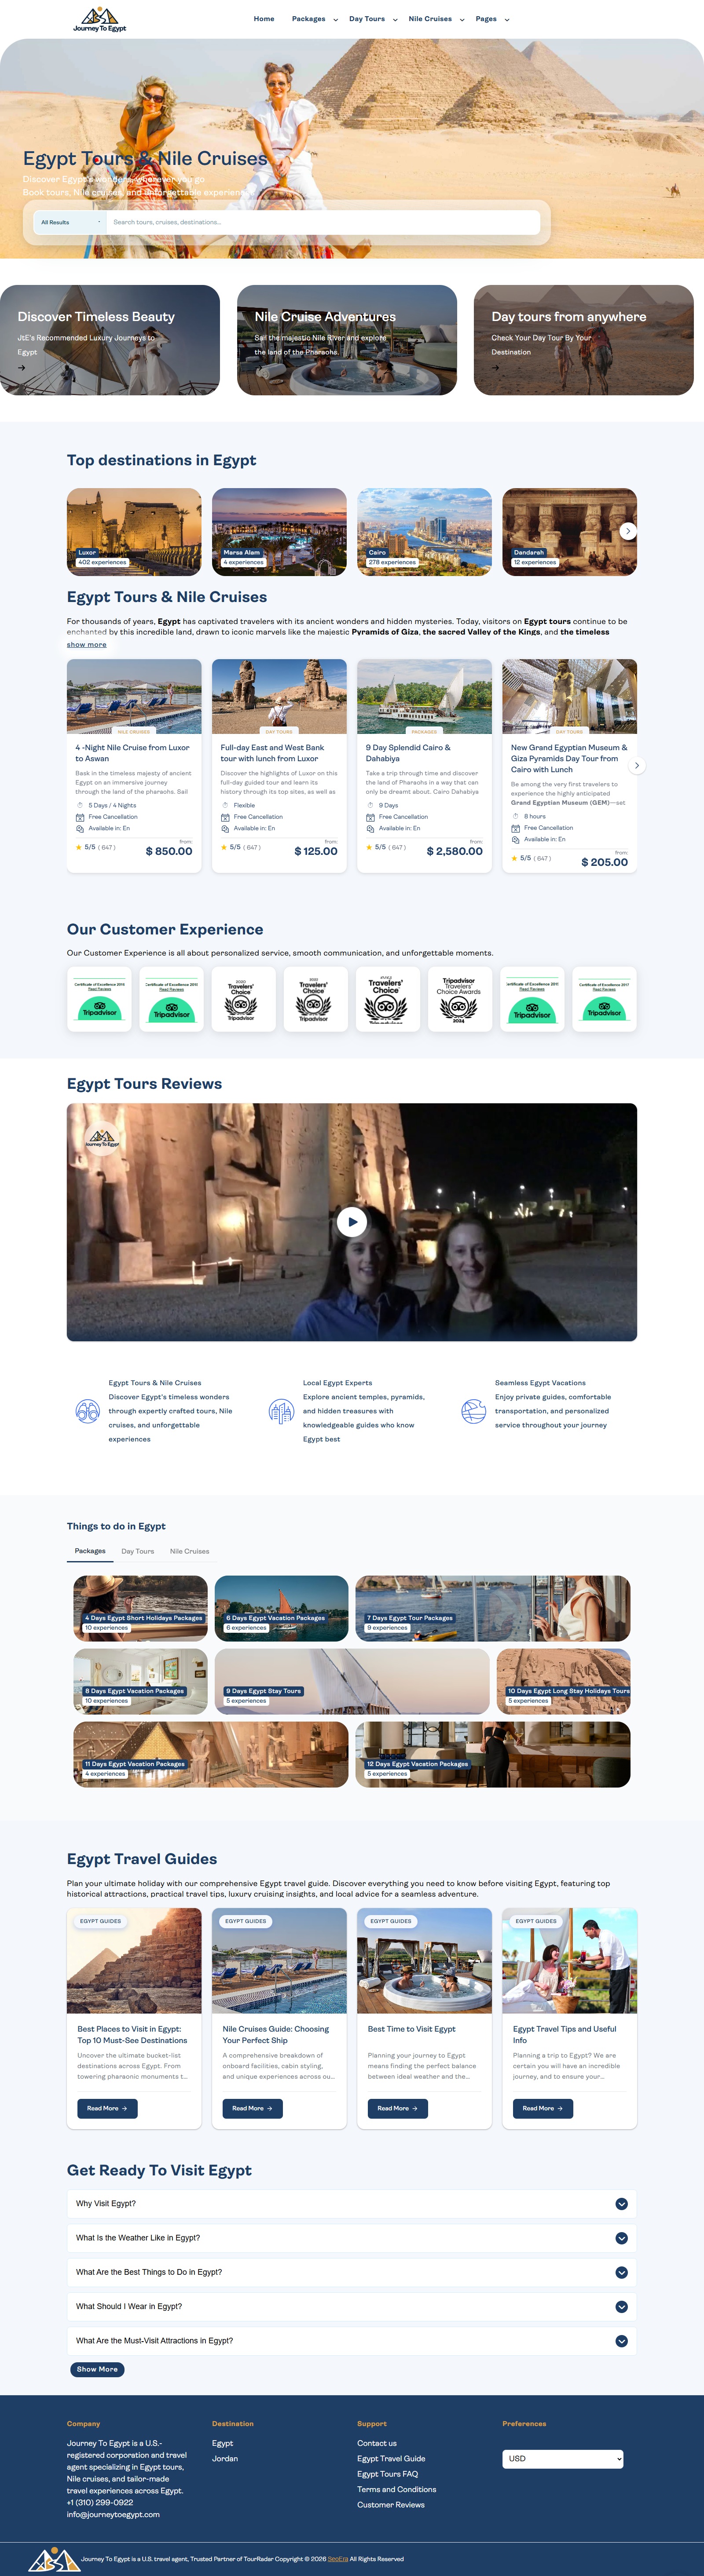This screenshot has width=704, height=2576.
Task: Open the Egypt Travel Guide footer link
Action: tap(391, 2458)
